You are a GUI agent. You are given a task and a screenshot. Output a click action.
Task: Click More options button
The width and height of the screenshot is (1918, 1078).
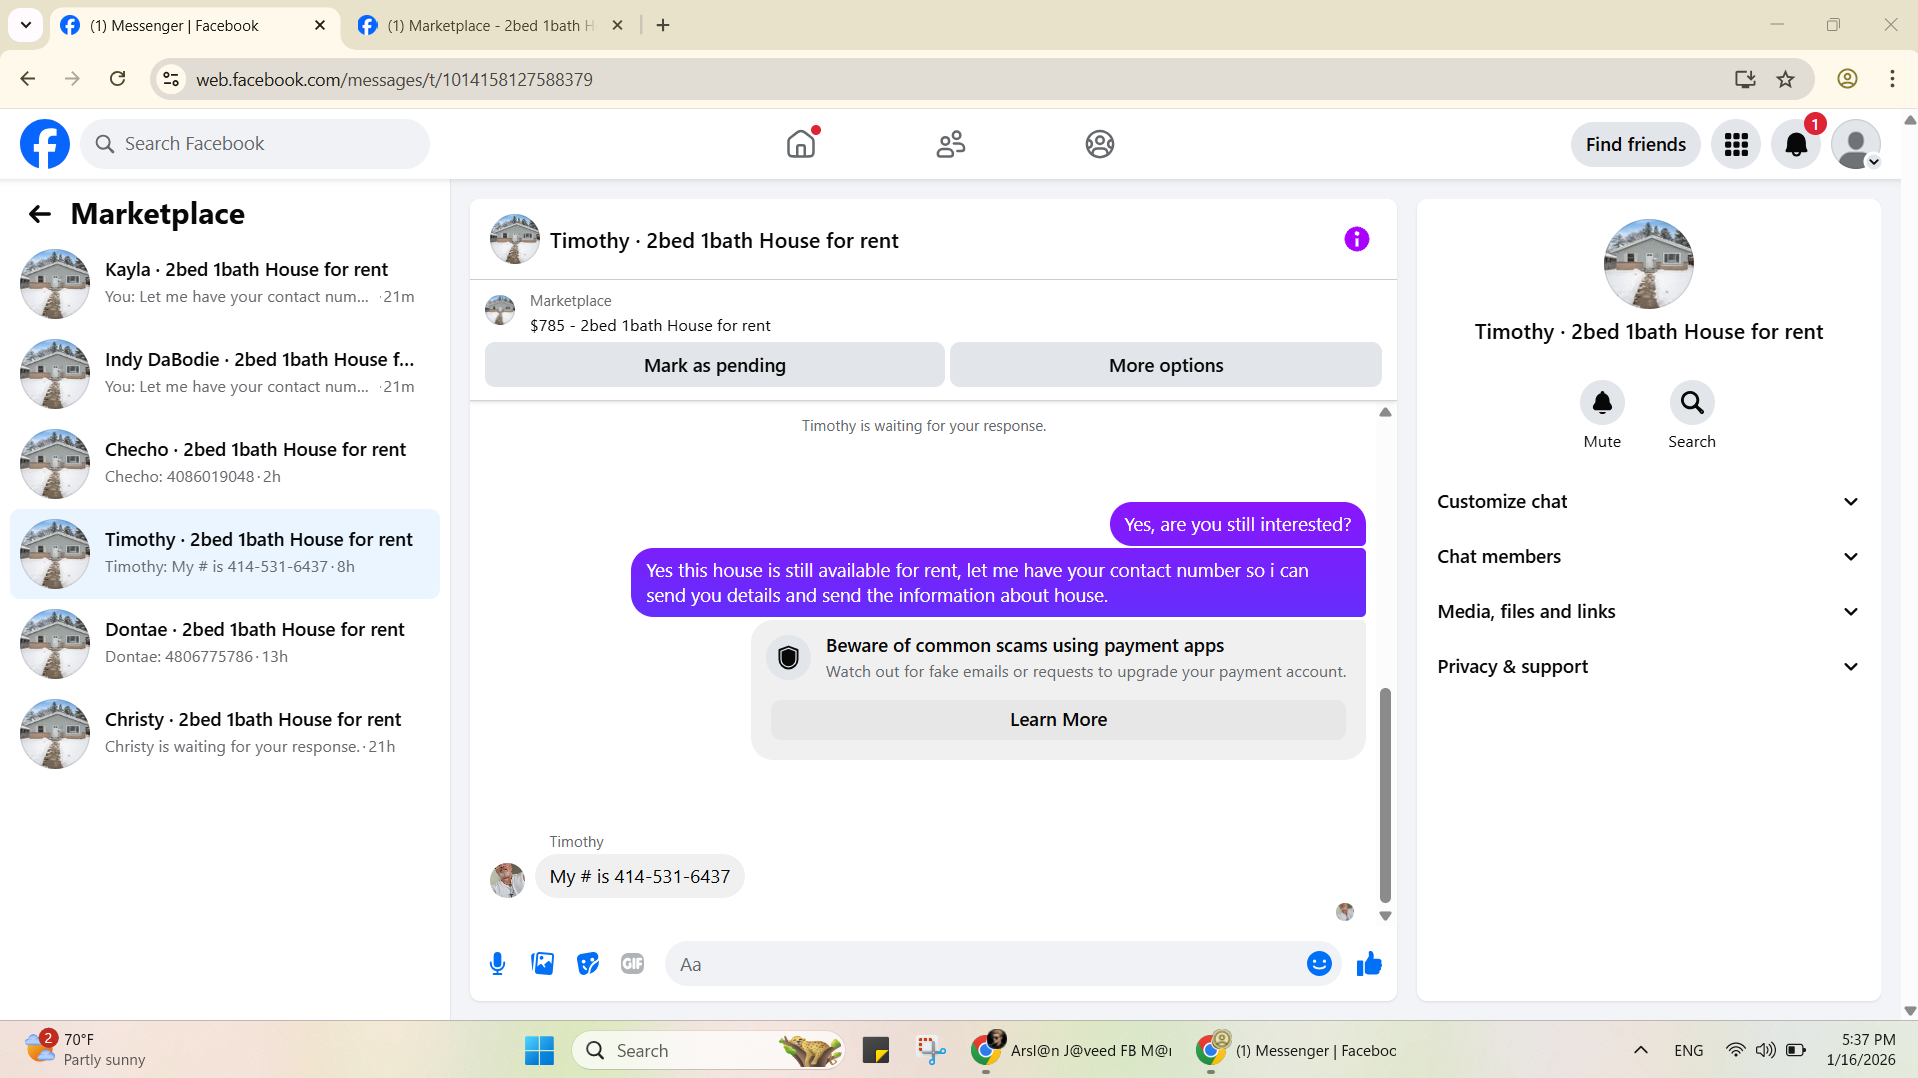point(1165,365)
